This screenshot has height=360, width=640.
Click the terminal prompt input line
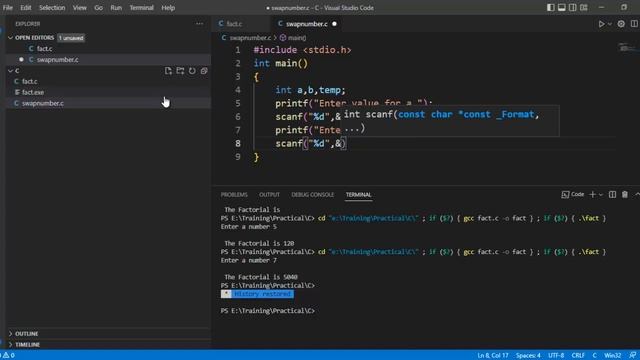(268, 311)
